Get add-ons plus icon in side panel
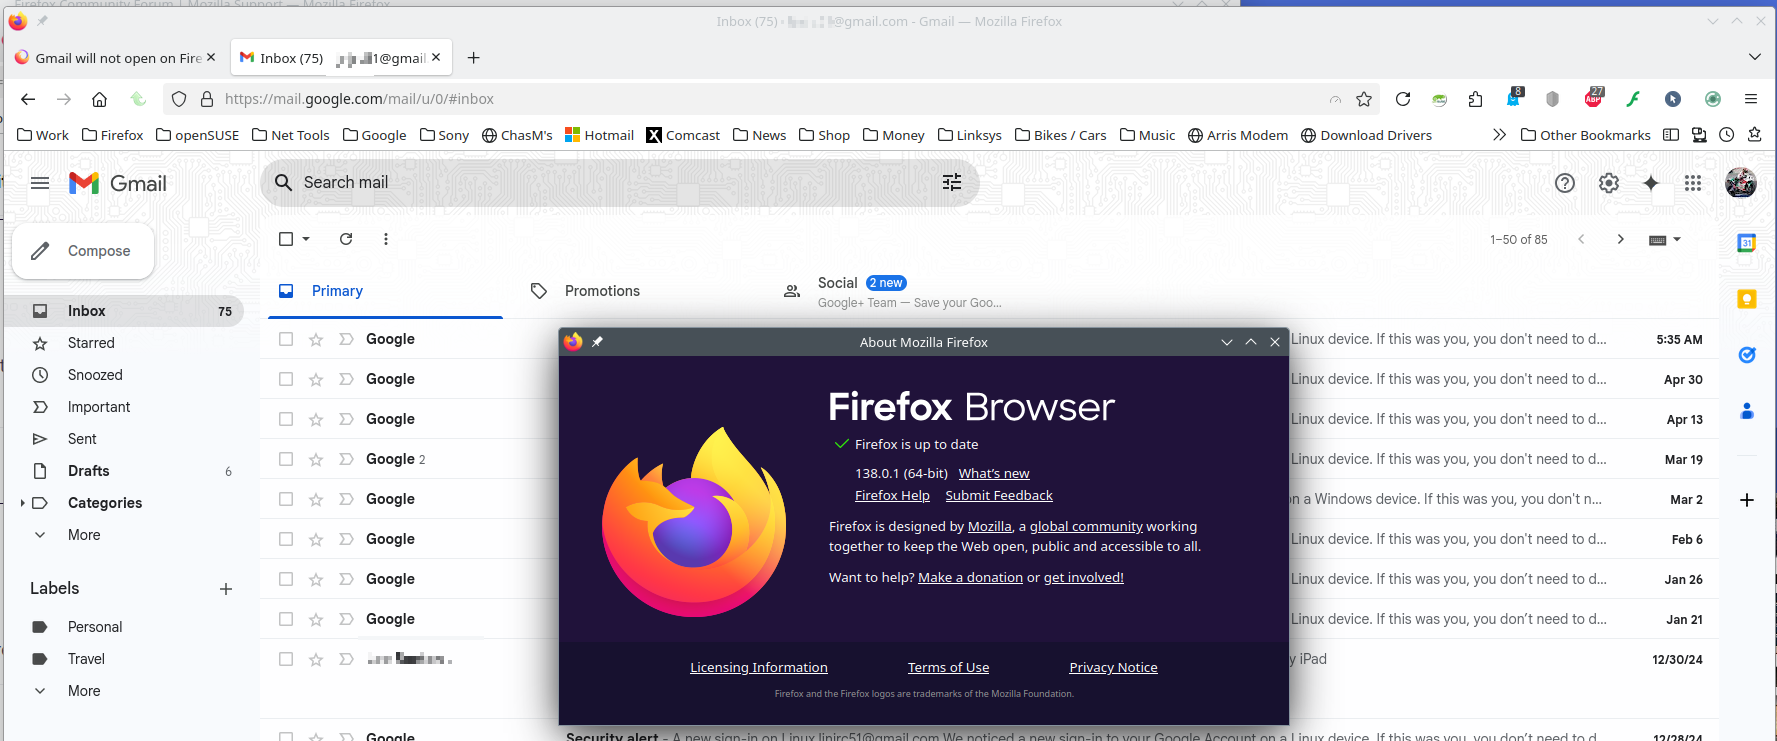This screenshot has width=1777, height=741. pos(1747,500)
